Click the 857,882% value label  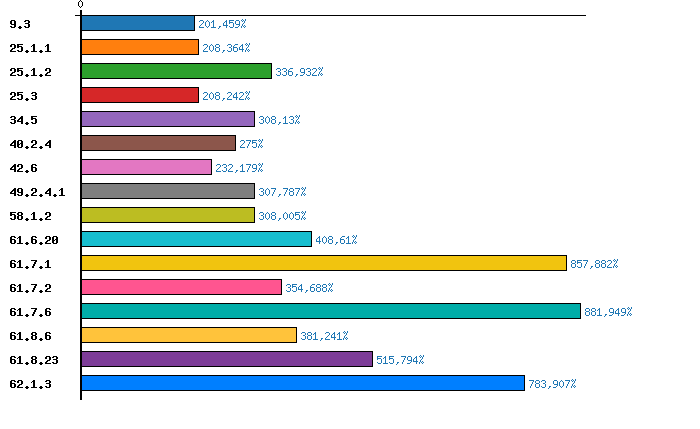[x=594, y=264]
